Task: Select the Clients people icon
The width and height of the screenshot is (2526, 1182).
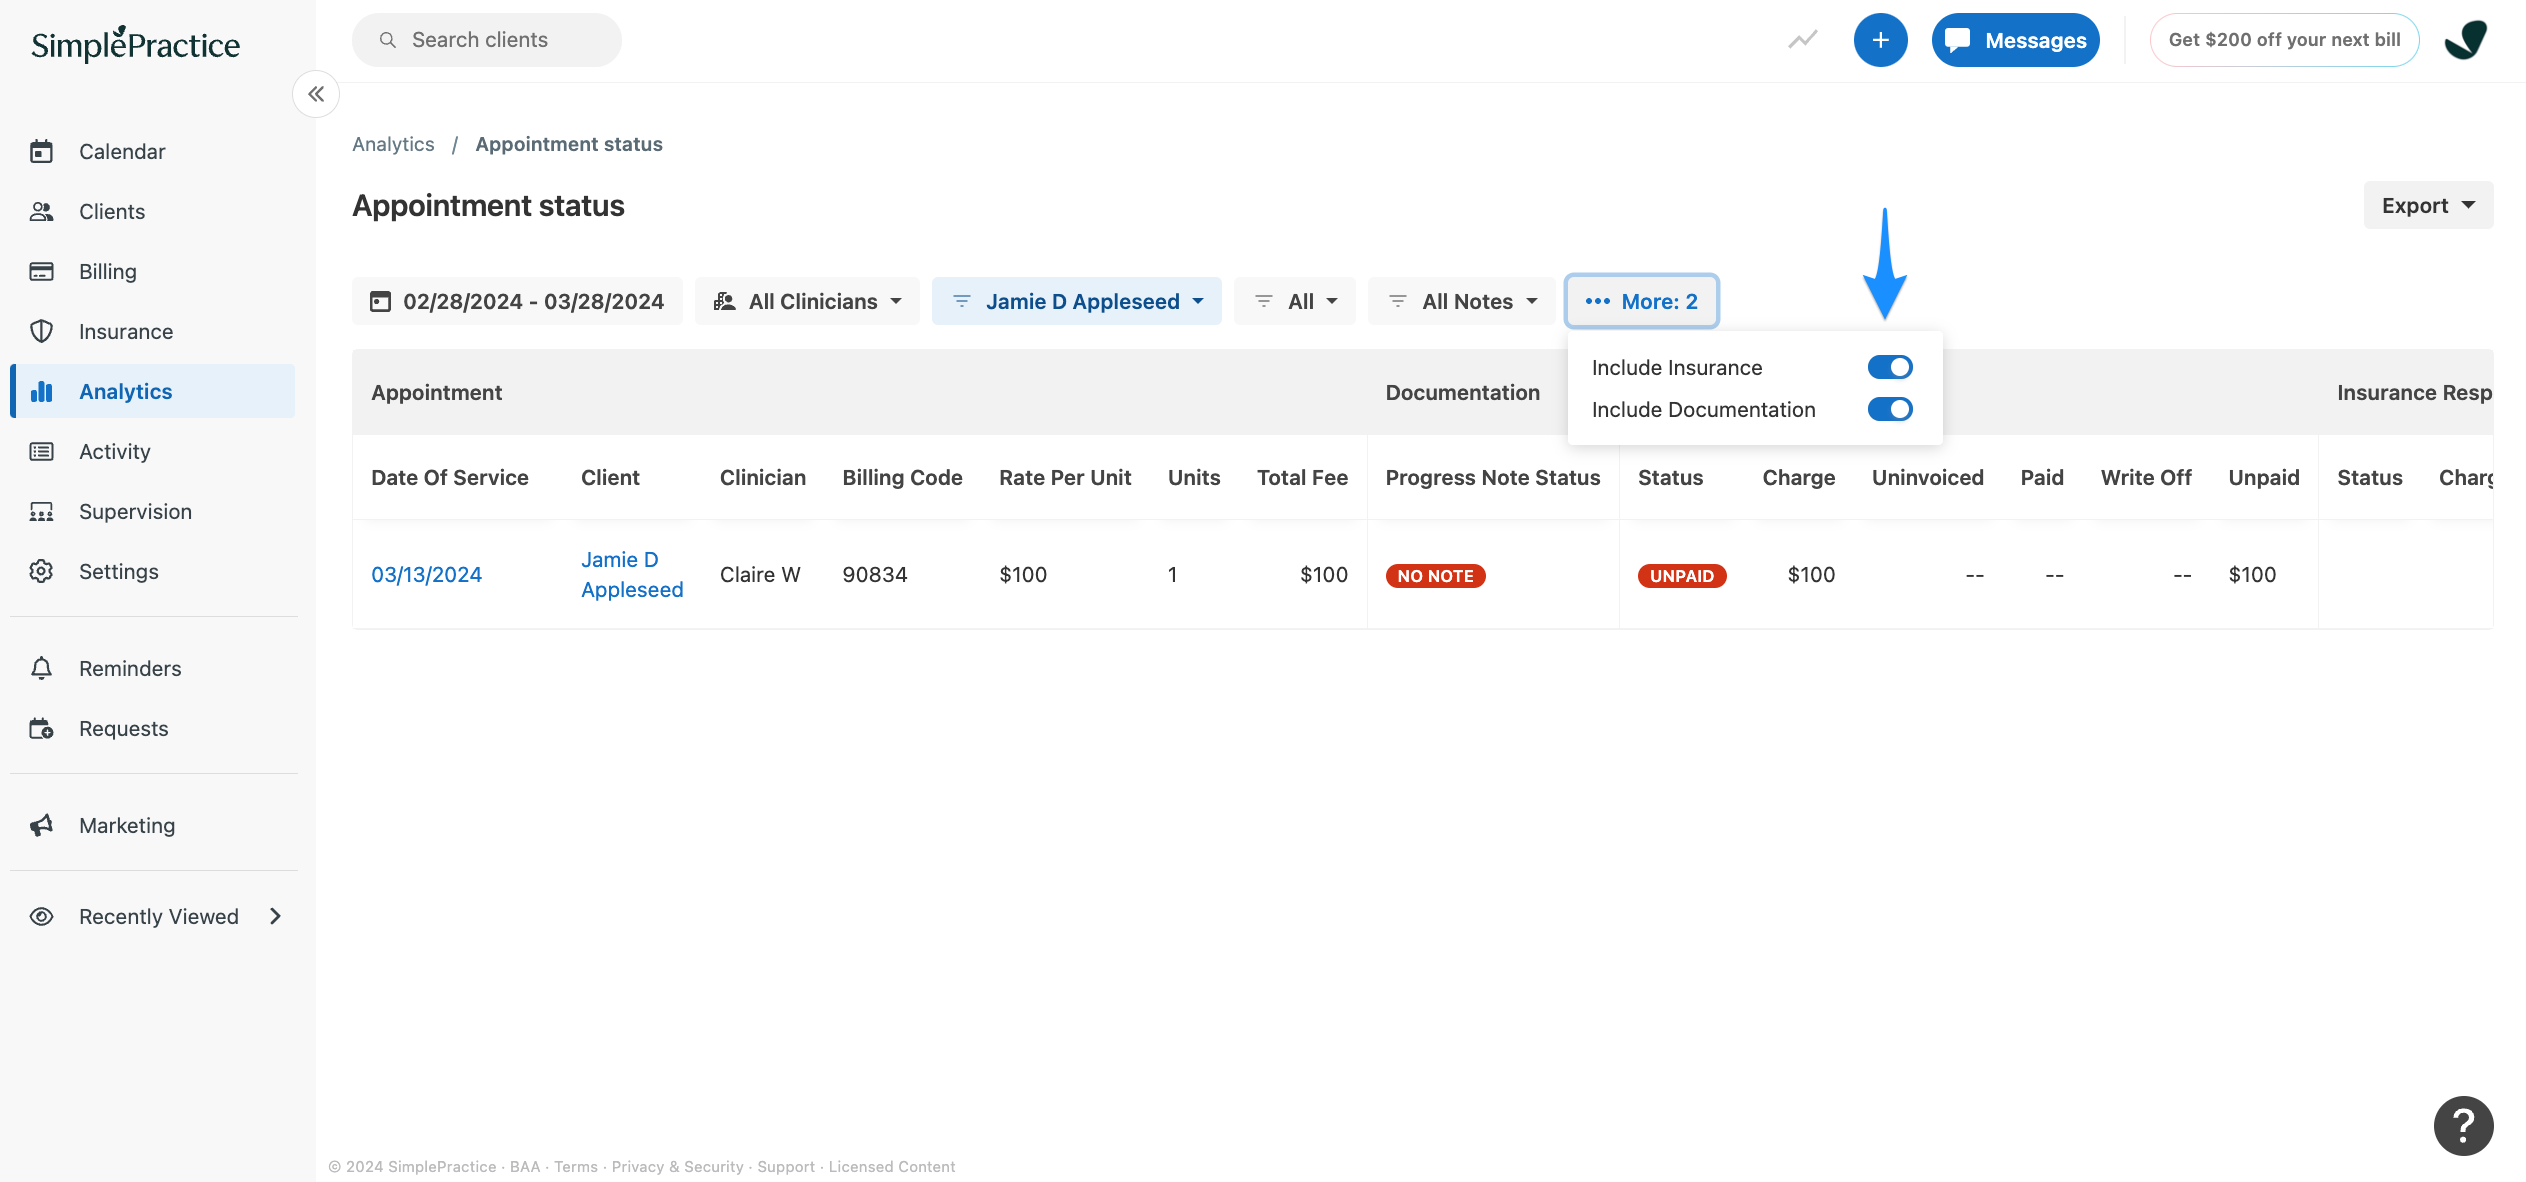Action: [42, 211]
